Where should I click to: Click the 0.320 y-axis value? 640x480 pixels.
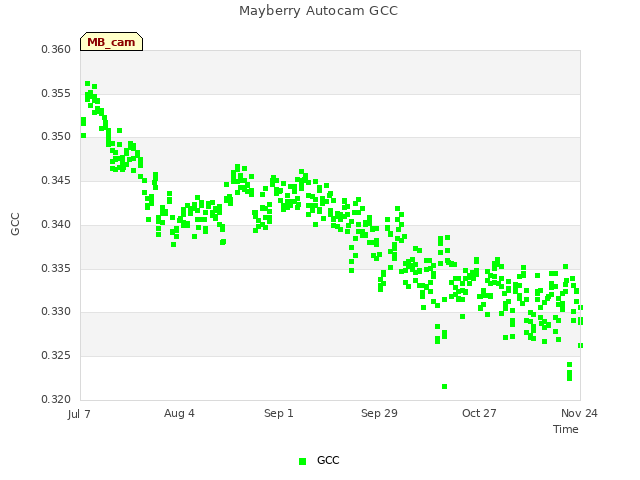(x=56, y=399)
